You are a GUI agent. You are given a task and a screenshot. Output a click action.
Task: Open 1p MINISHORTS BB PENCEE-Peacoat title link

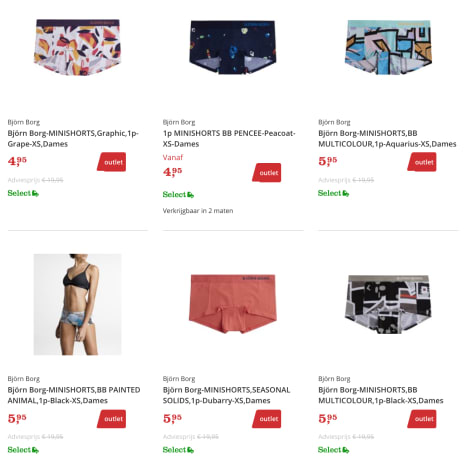229,139
